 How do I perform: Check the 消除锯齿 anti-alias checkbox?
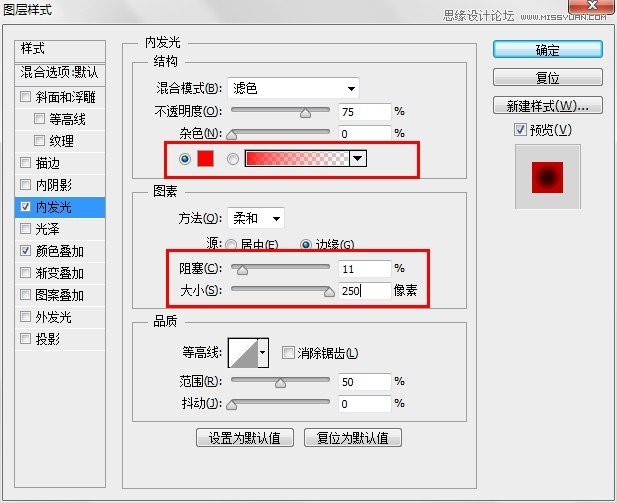288,352
